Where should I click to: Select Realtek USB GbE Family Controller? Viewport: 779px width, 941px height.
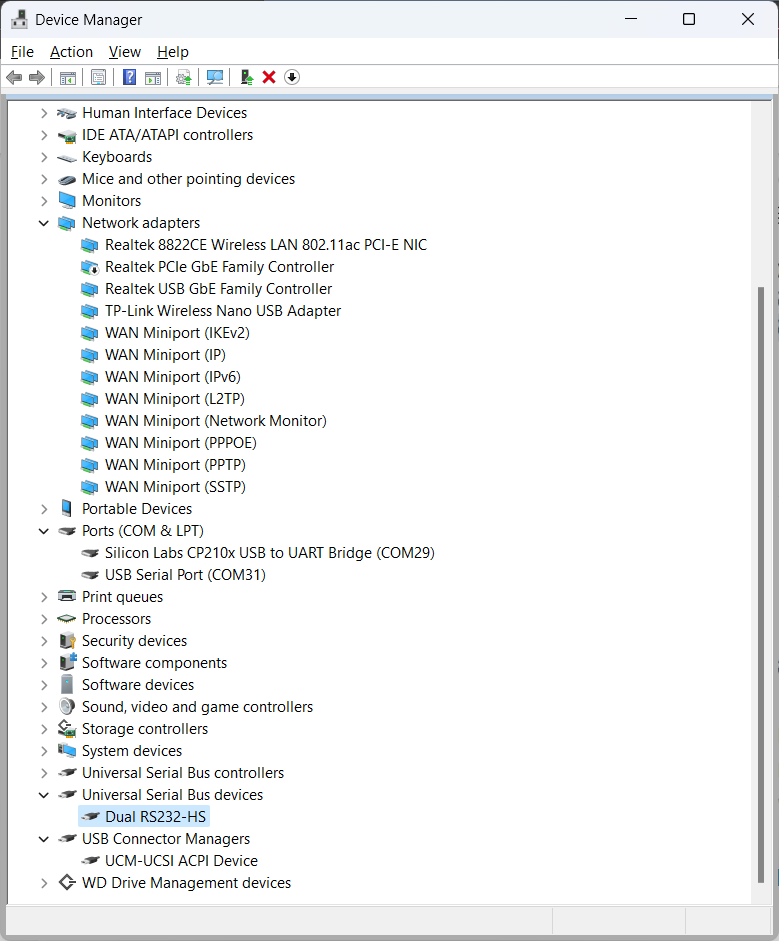218,289
